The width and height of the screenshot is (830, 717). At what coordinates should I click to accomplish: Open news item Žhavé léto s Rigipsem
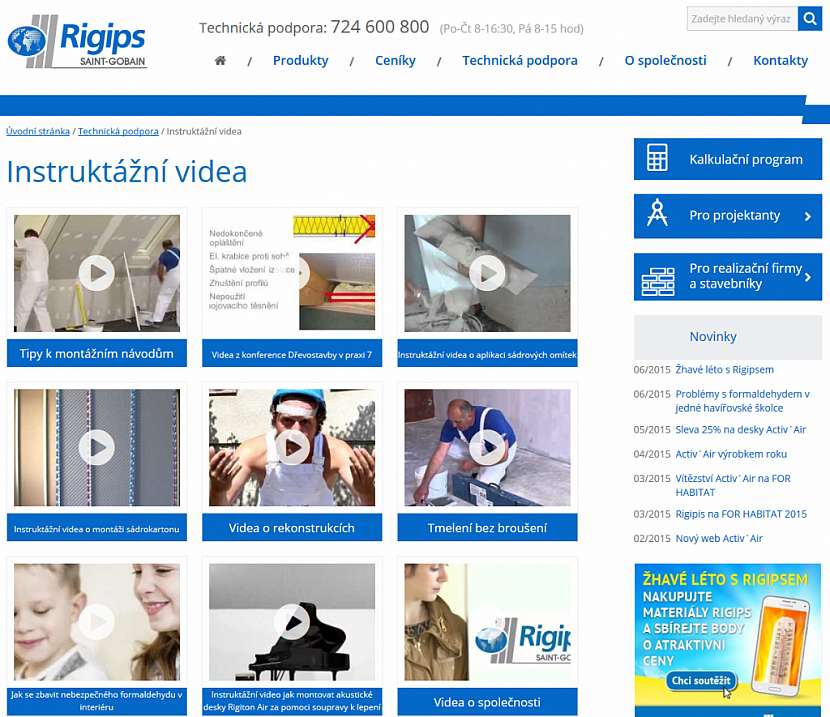coord(724,369)
